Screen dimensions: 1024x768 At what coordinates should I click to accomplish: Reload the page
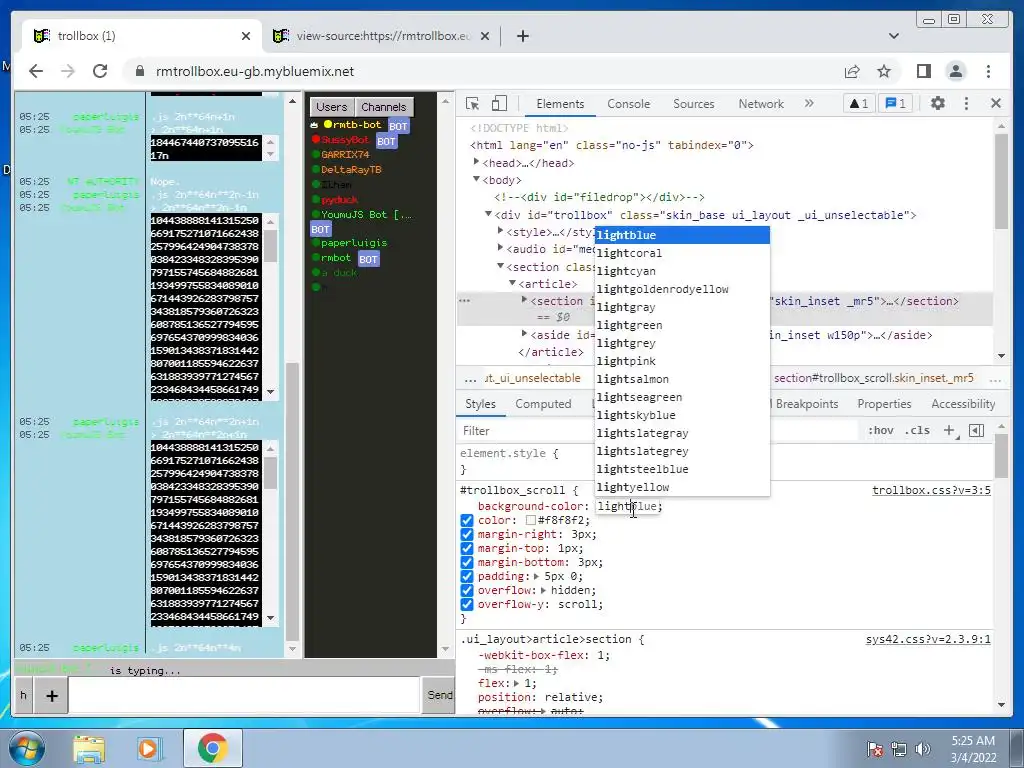pyautogui.click(x=100, y=71)
